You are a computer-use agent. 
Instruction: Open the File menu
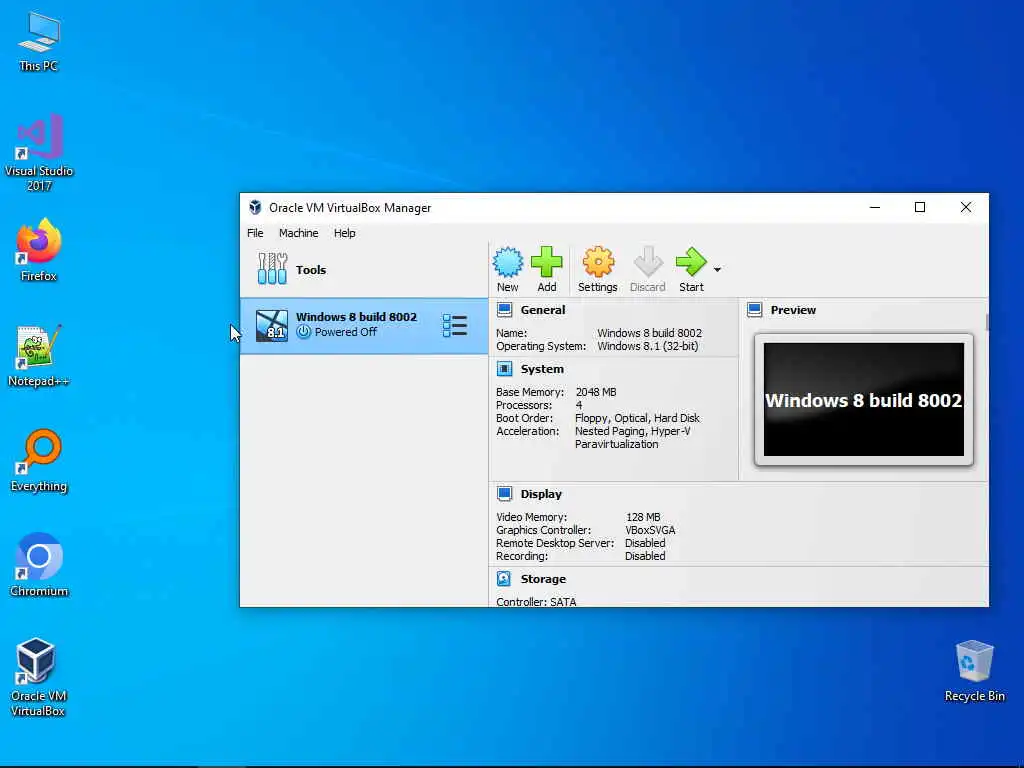click(255, 233)
